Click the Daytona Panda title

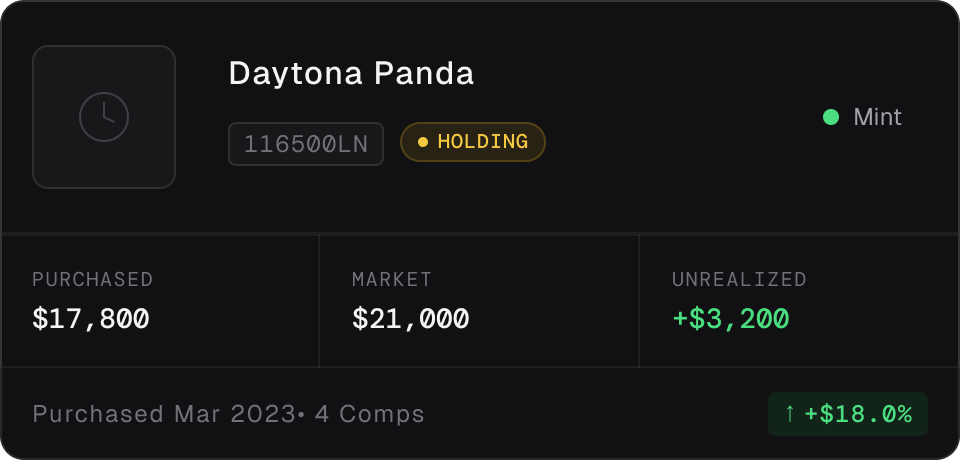(351, 74)
